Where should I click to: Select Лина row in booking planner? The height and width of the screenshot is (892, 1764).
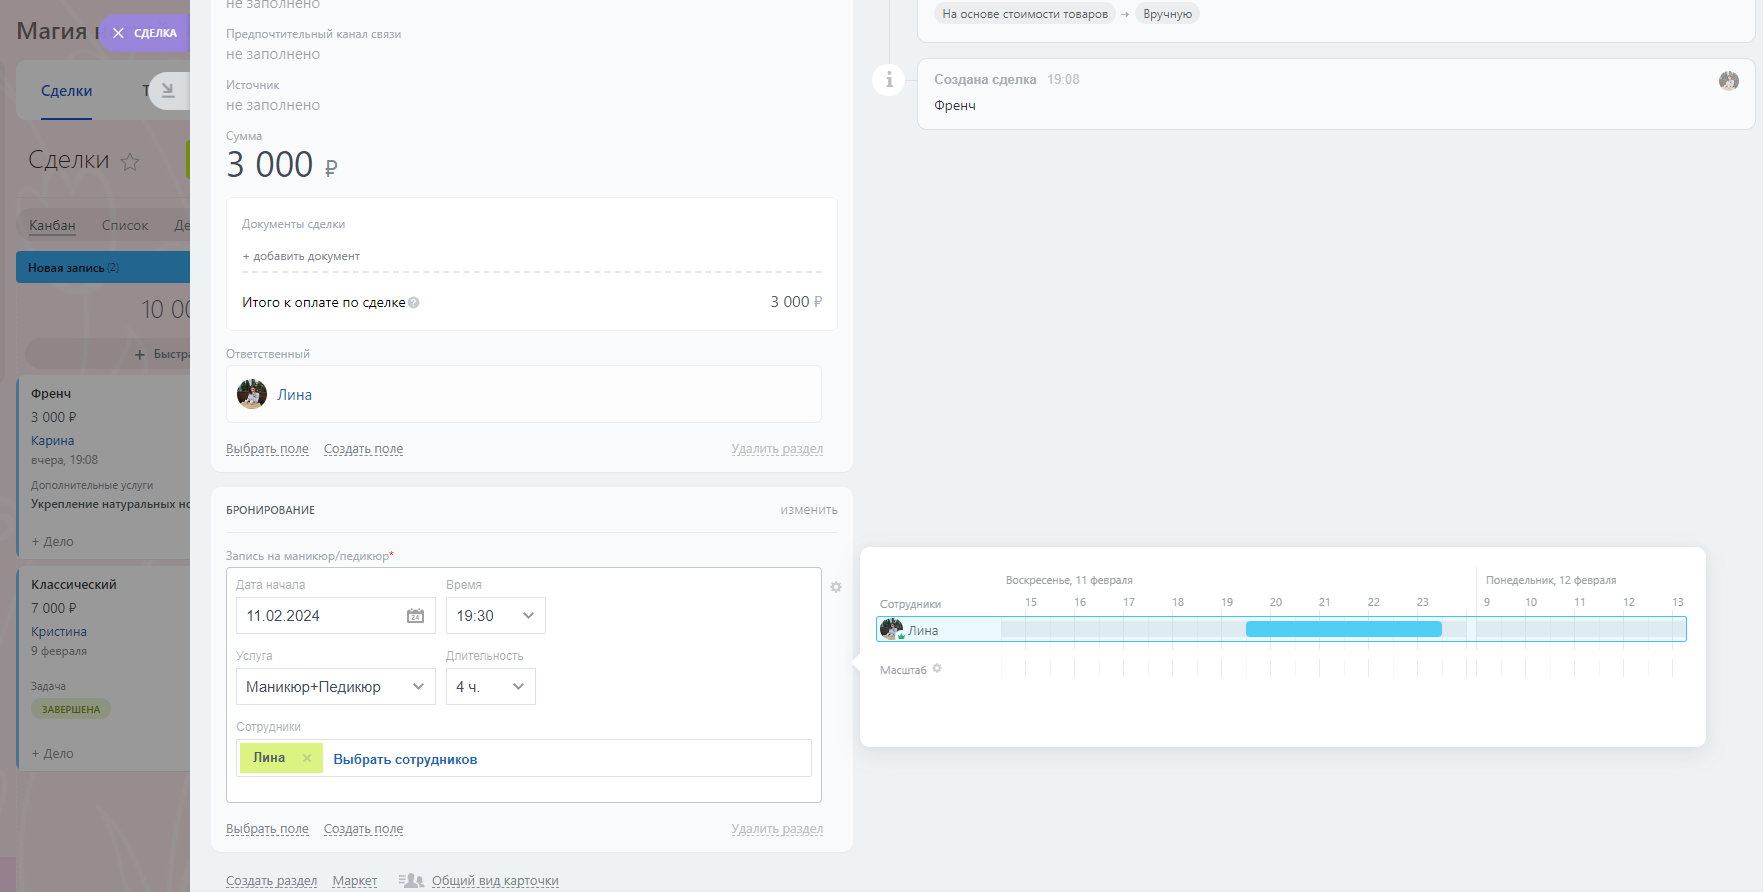1281,629
